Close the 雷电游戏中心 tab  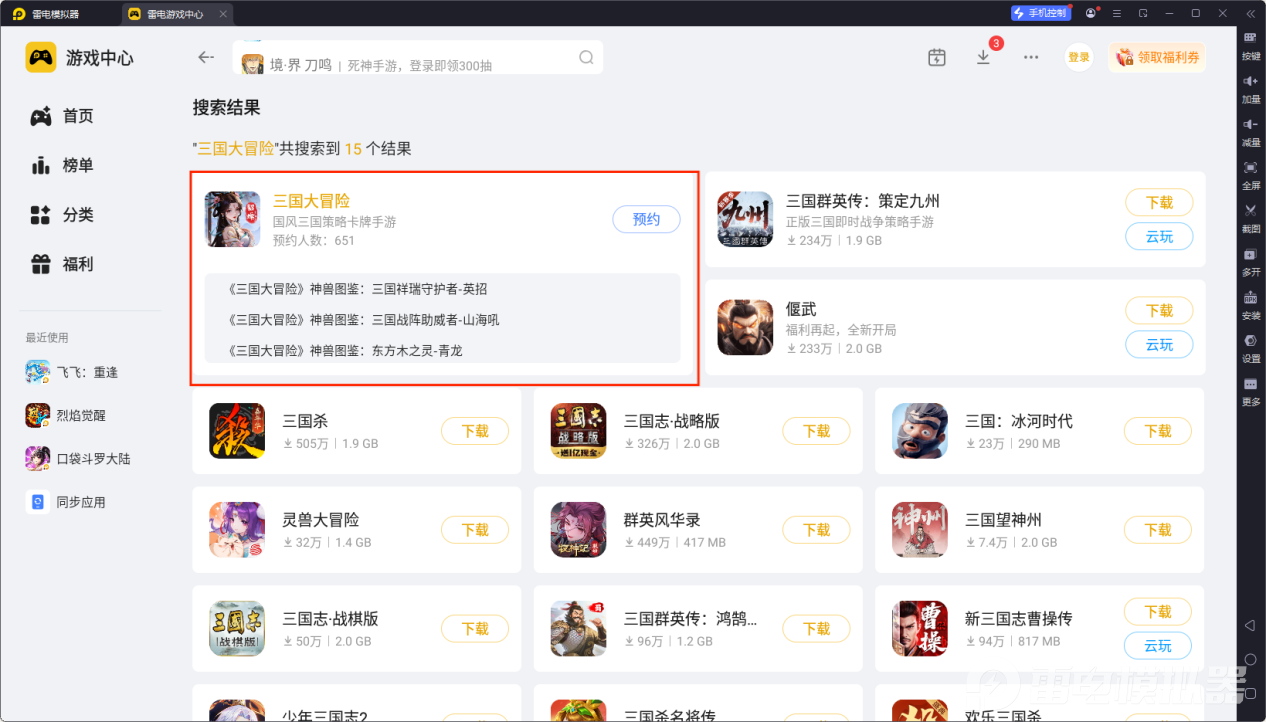(223, 14)
